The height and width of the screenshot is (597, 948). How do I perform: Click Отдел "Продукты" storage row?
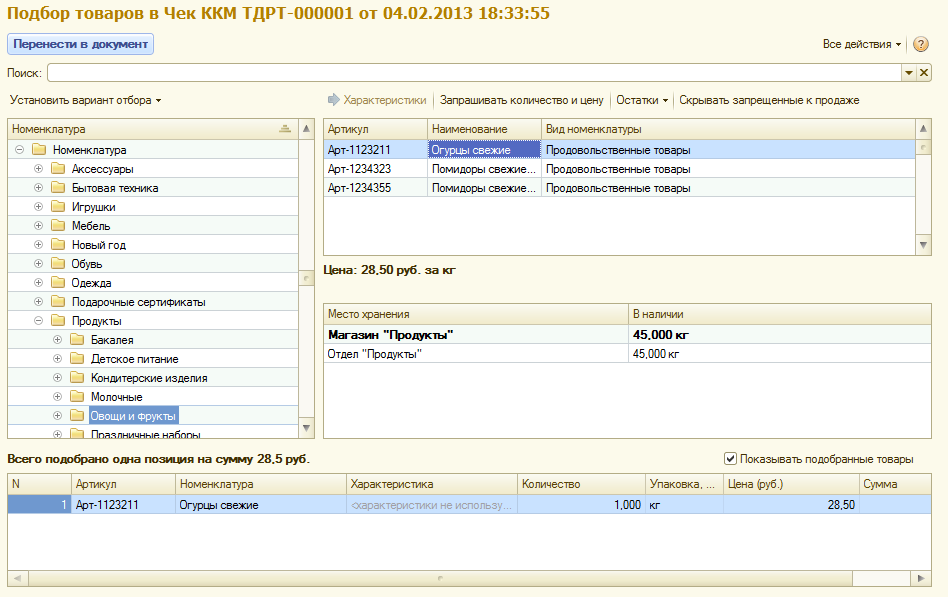tap(627, 353)
